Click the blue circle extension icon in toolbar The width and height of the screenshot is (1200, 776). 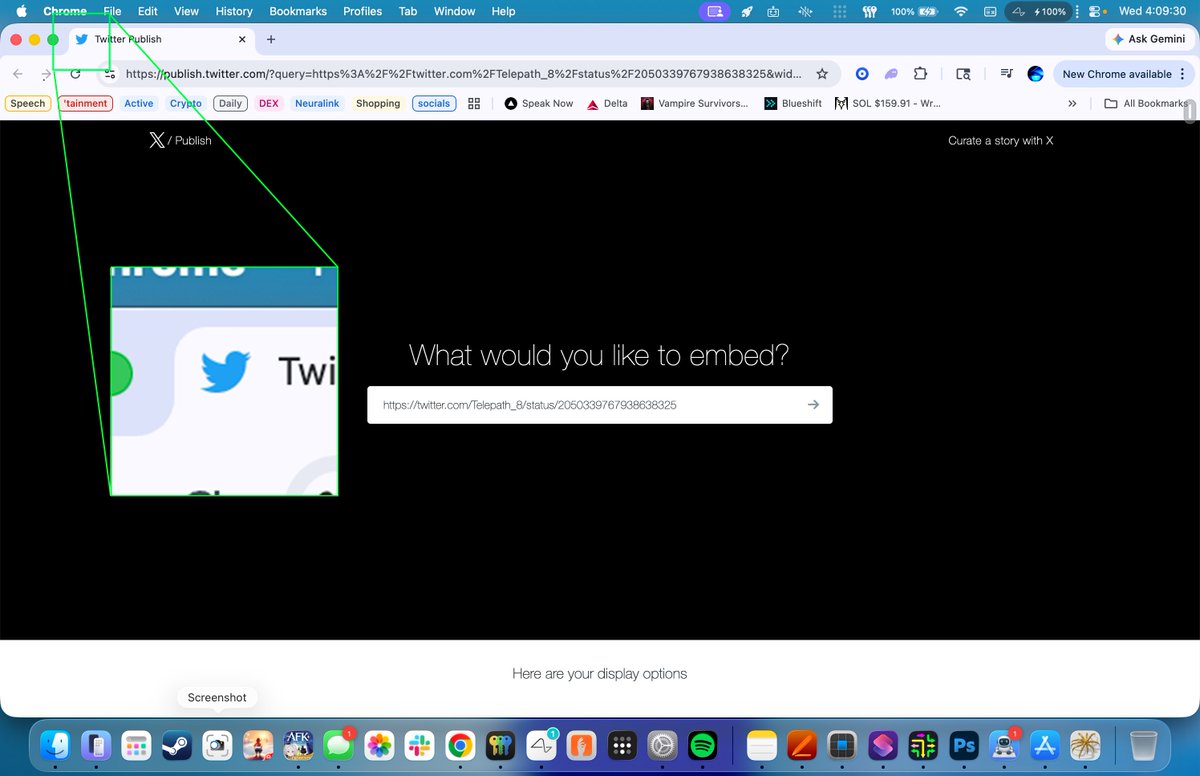[x=862, y=74]
